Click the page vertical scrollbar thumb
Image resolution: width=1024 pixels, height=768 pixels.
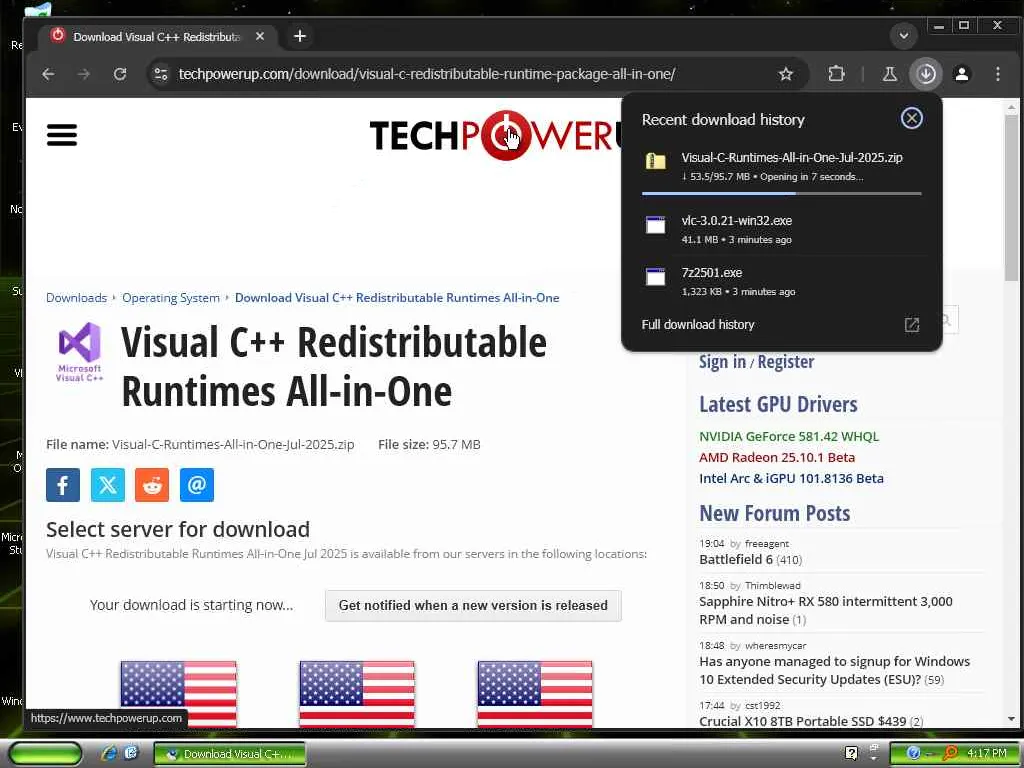(1011, 199)
